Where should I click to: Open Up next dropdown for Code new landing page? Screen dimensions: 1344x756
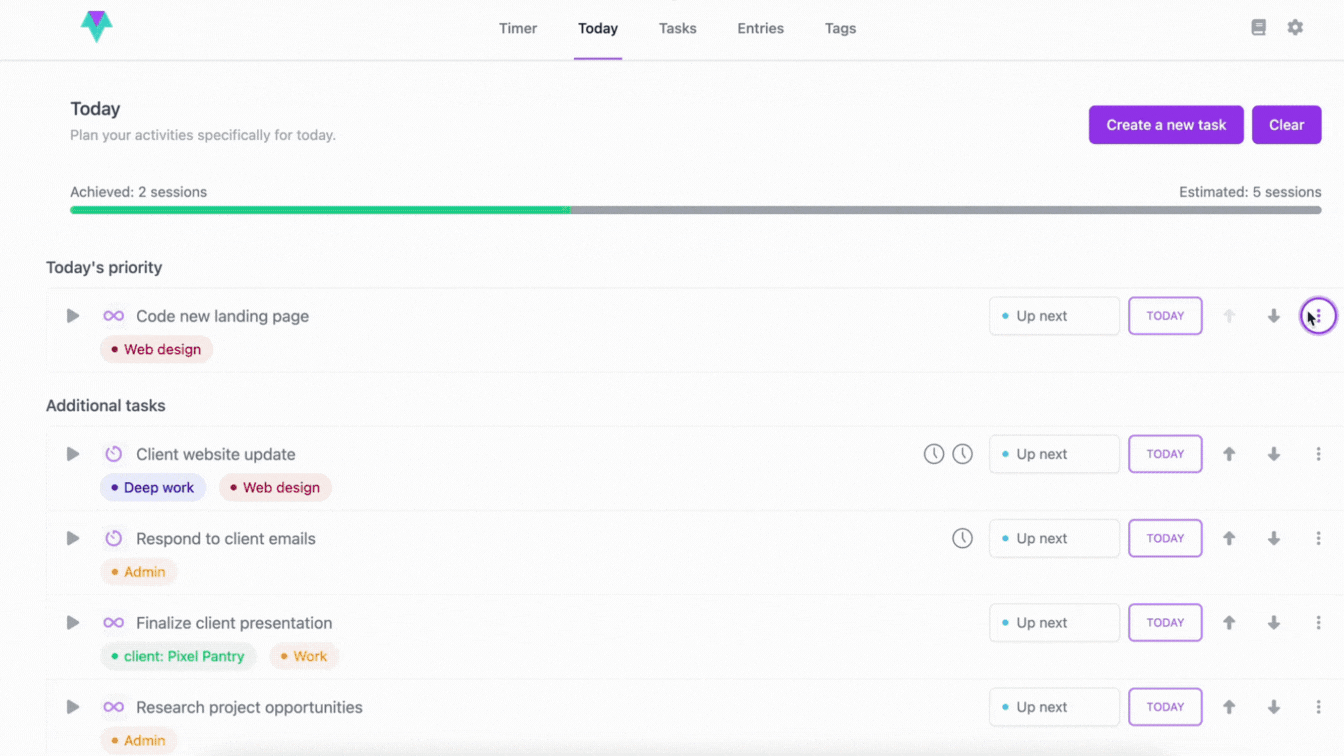tap(1054, 316)
